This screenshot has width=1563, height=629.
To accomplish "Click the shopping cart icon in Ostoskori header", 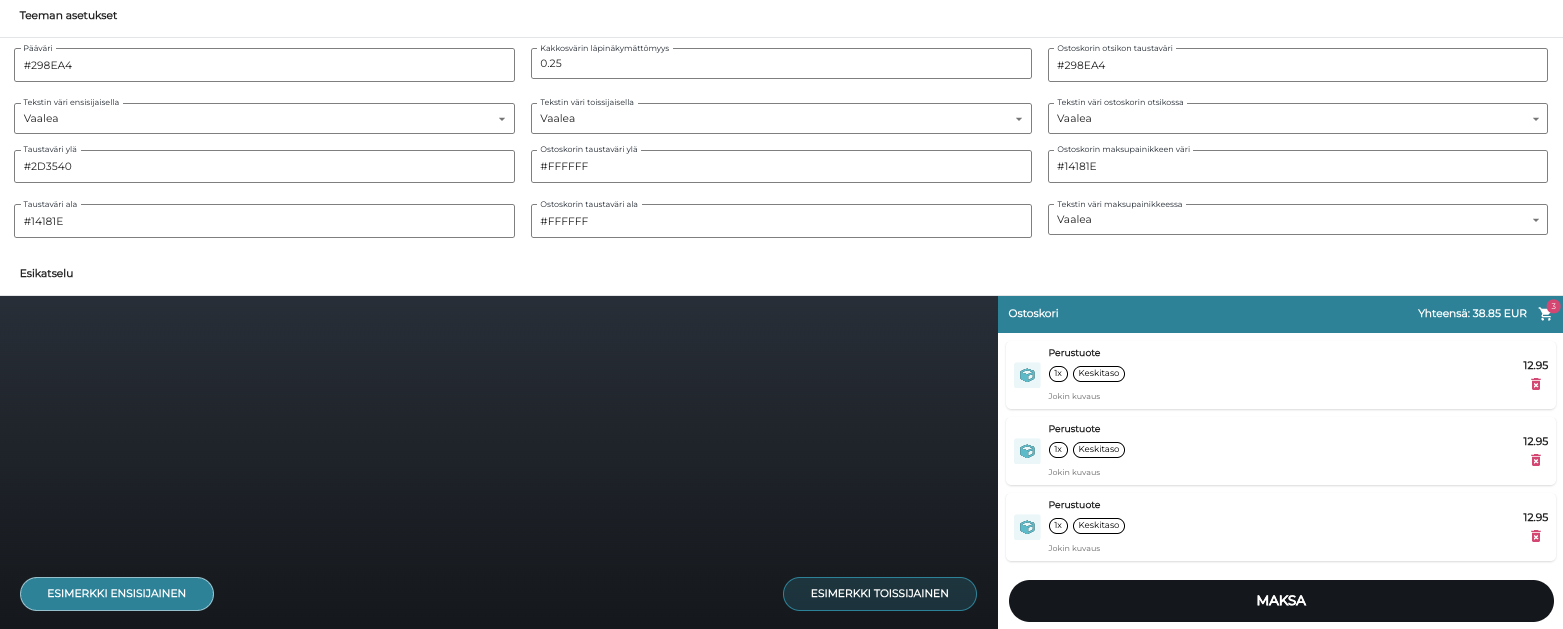I will click(x=1545, y=314).
